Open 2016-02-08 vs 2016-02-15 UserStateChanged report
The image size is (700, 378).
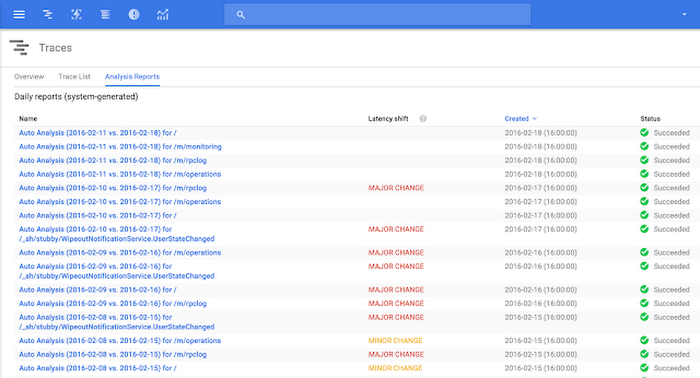tap(117, 322)
